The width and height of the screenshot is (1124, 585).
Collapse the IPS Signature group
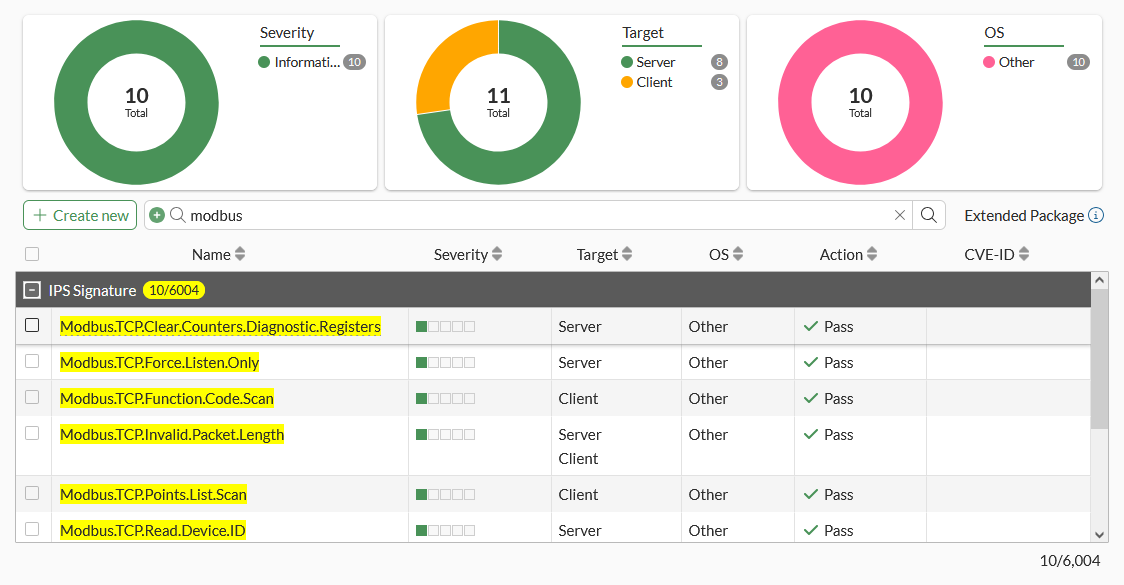pos(32,290)
